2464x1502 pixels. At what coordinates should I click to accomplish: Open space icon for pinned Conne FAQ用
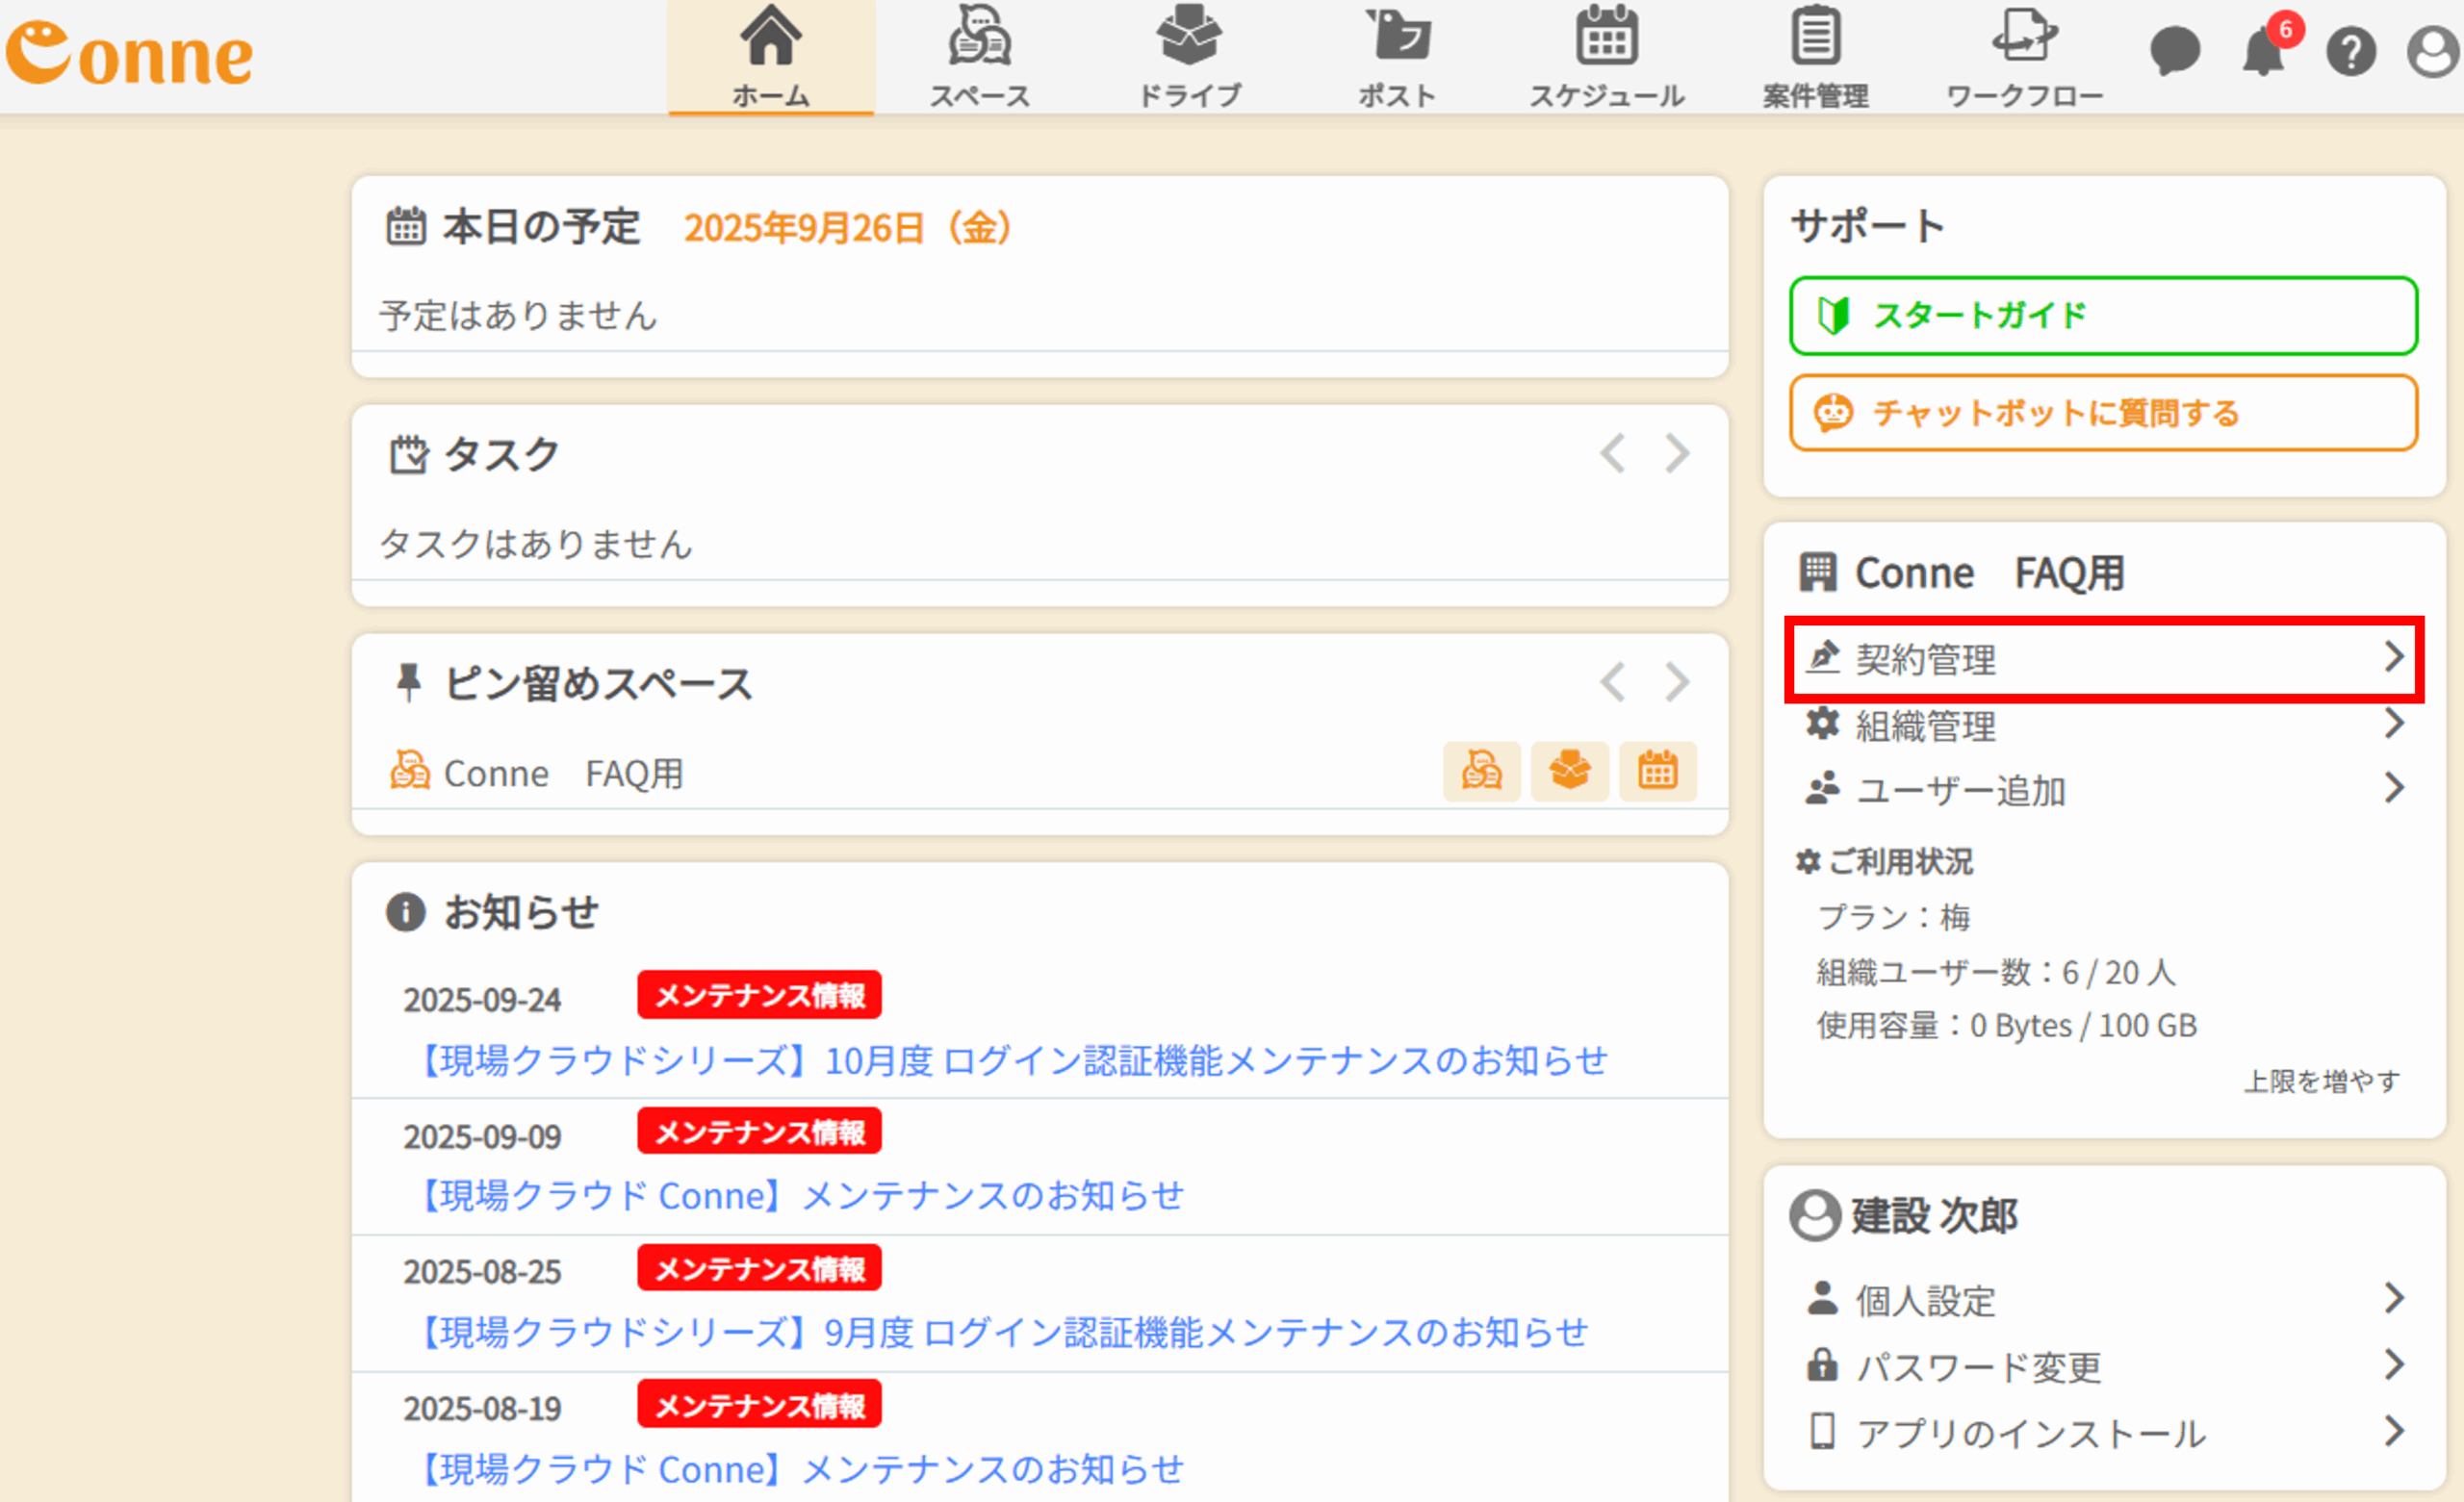pos(1481,771)
